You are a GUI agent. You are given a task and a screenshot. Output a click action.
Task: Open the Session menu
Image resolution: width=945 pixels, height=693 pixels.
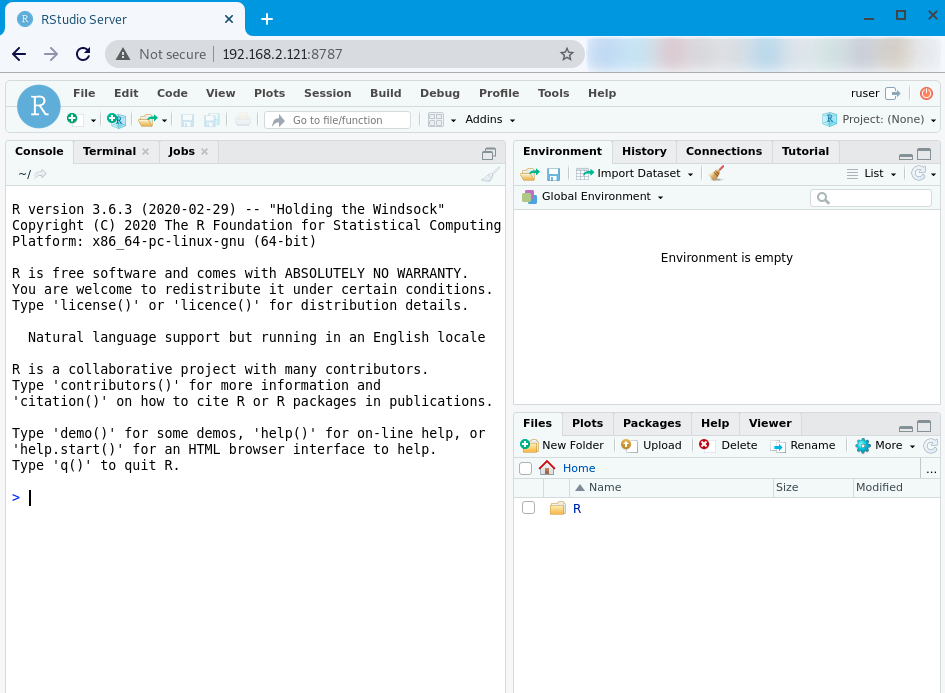coord(327,92)
